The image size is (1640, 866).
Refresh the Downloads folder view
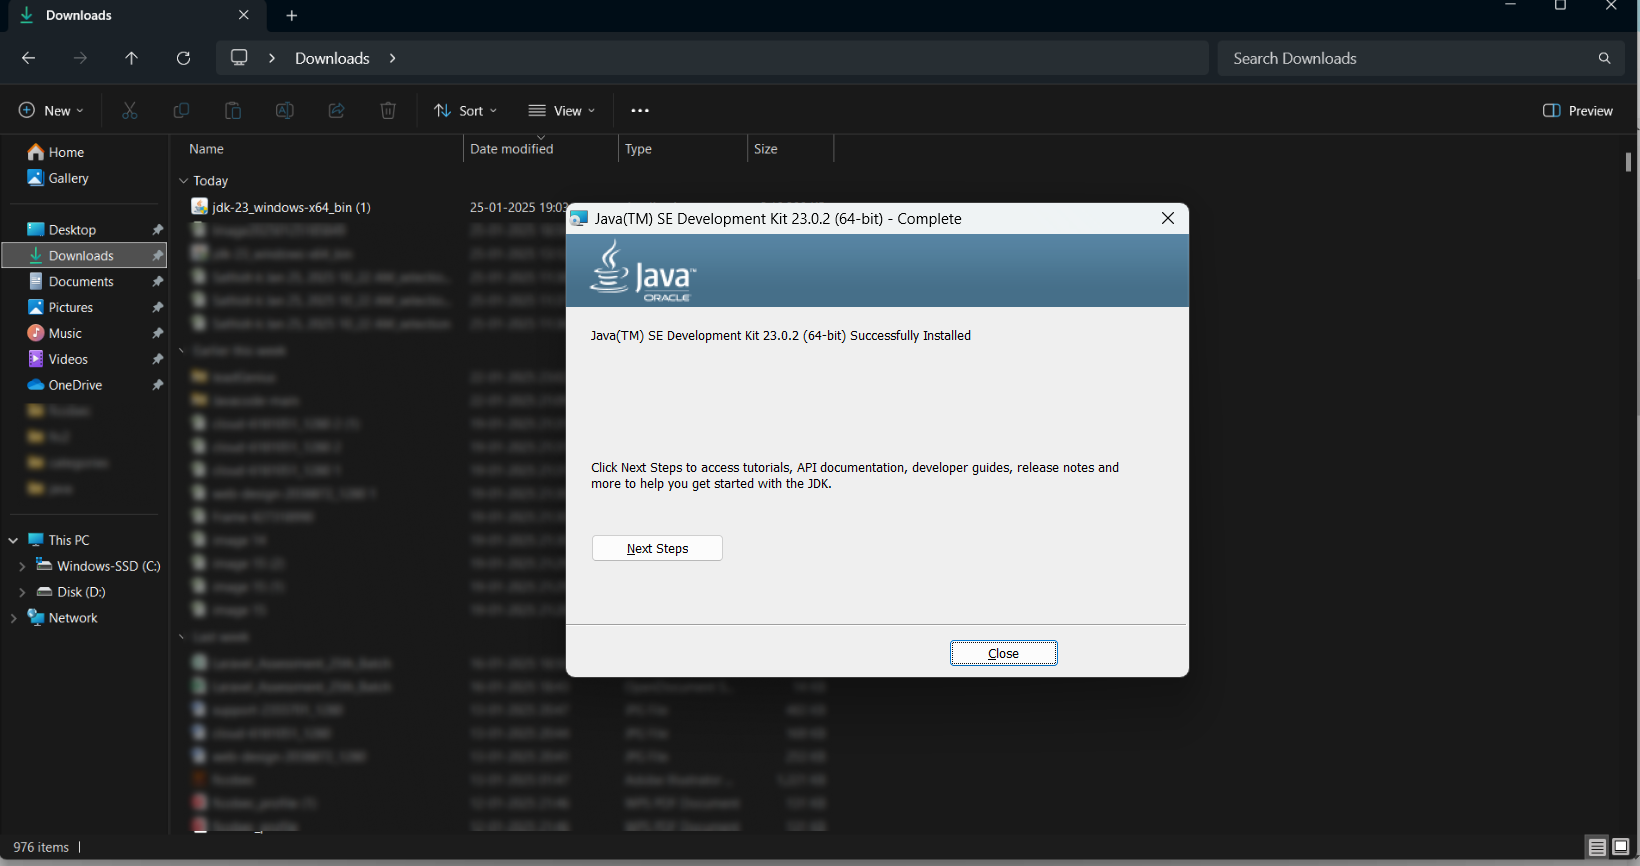[x=183, y=58]
